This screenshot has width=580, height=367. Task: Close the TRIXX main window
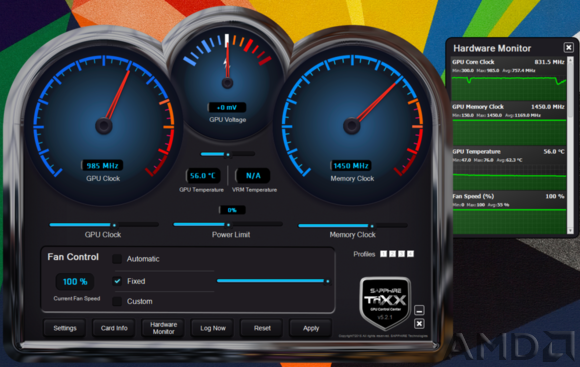(x=419, y=324)
